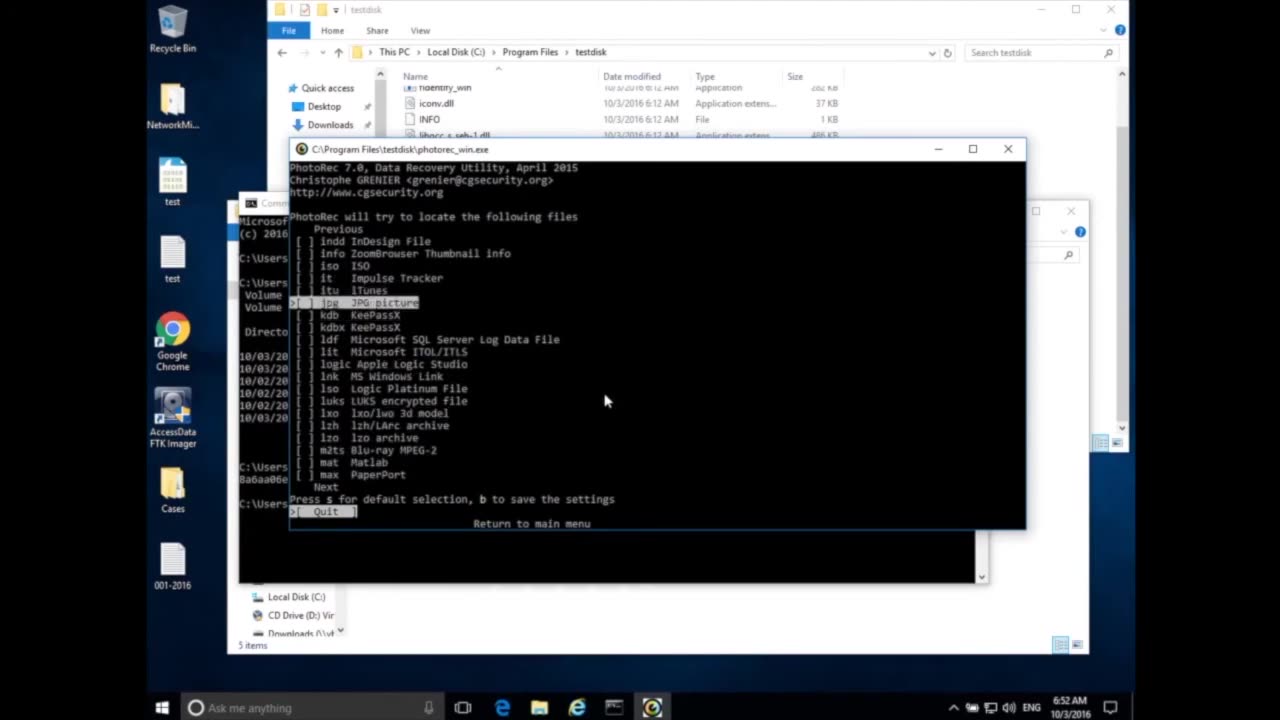The width and height of the screenshot is (1280, 720).
Task: Click the volume icon in system tray
Action: 1009,708
